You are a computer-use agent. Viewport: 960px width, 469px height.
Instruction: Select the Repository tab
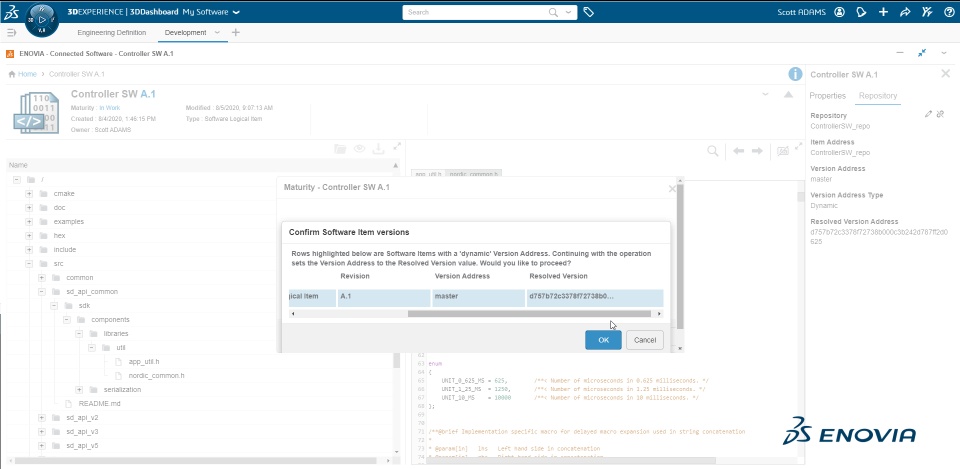point(878,96)
